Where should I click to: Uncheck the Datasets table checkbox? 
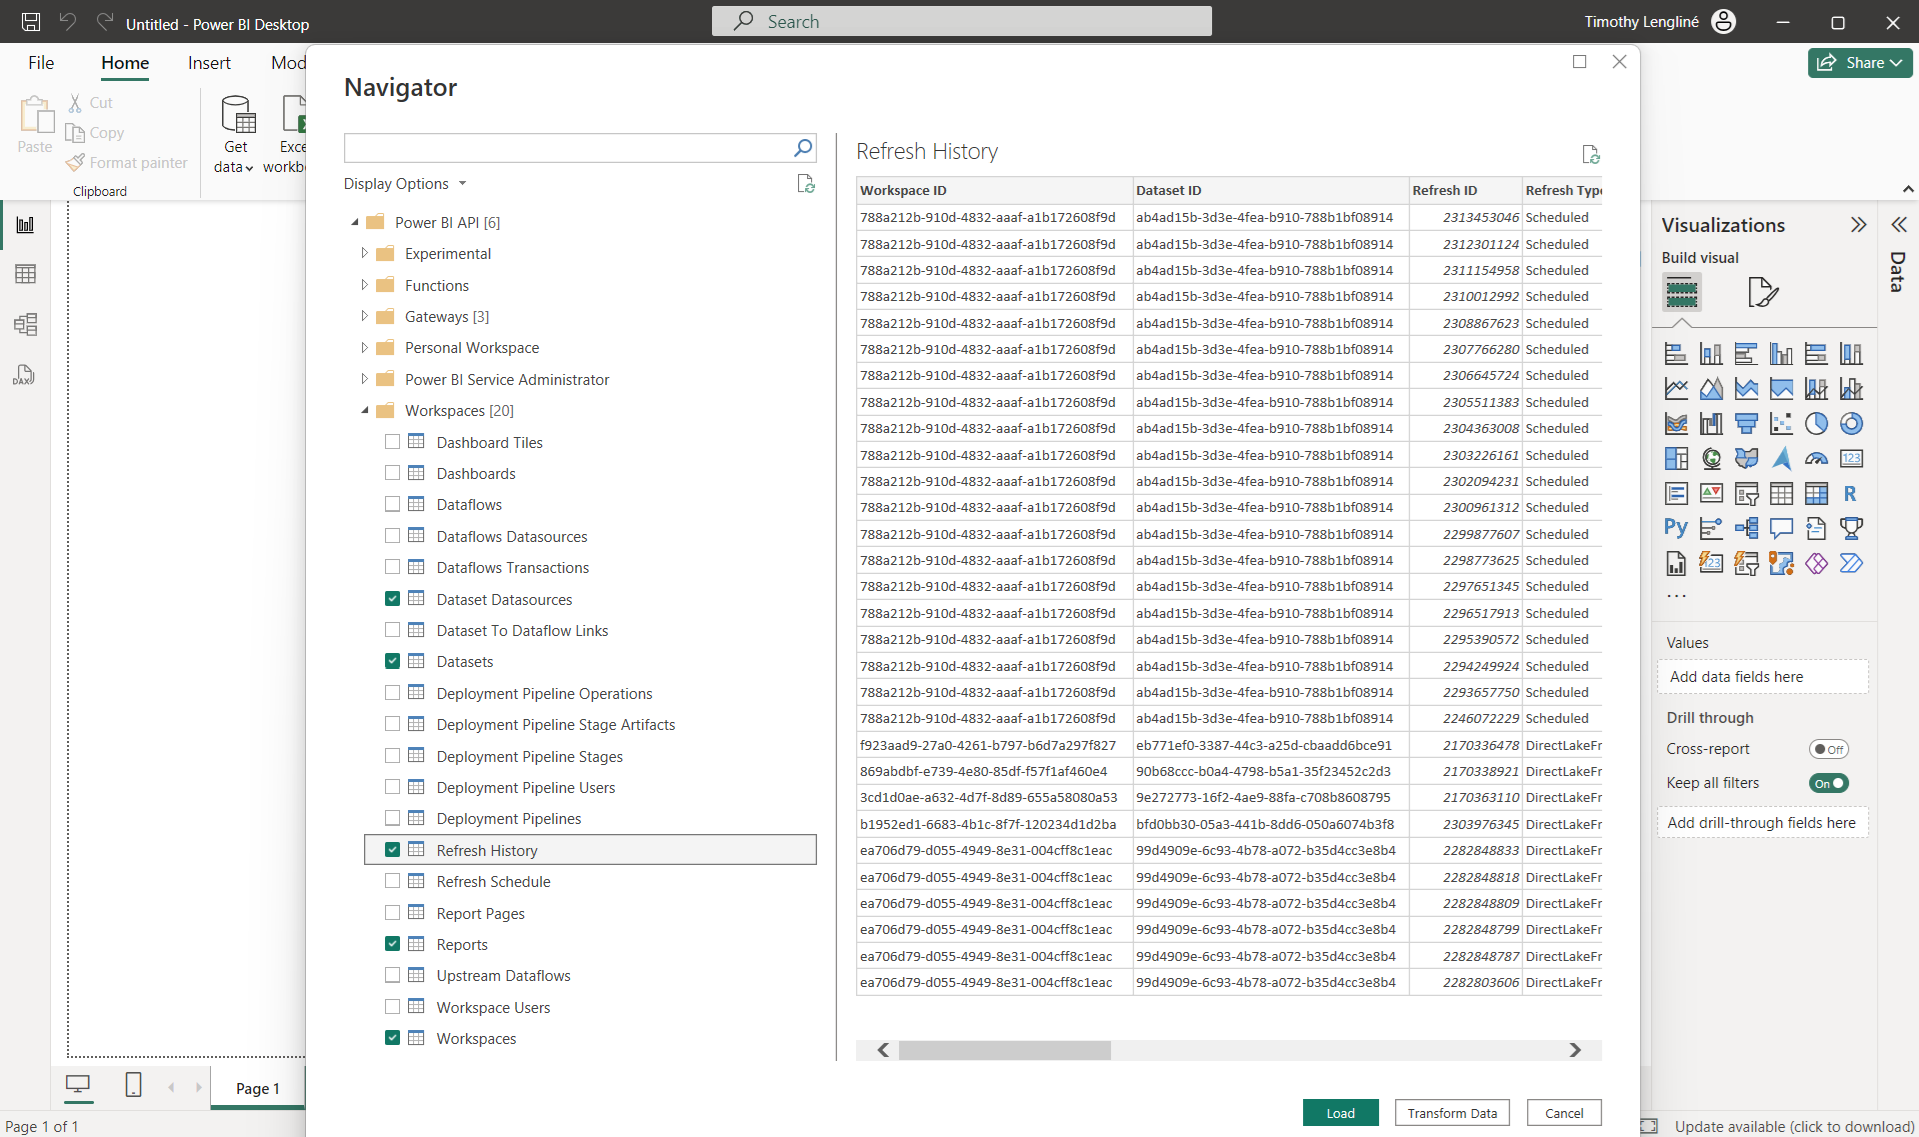click(392, 661)
